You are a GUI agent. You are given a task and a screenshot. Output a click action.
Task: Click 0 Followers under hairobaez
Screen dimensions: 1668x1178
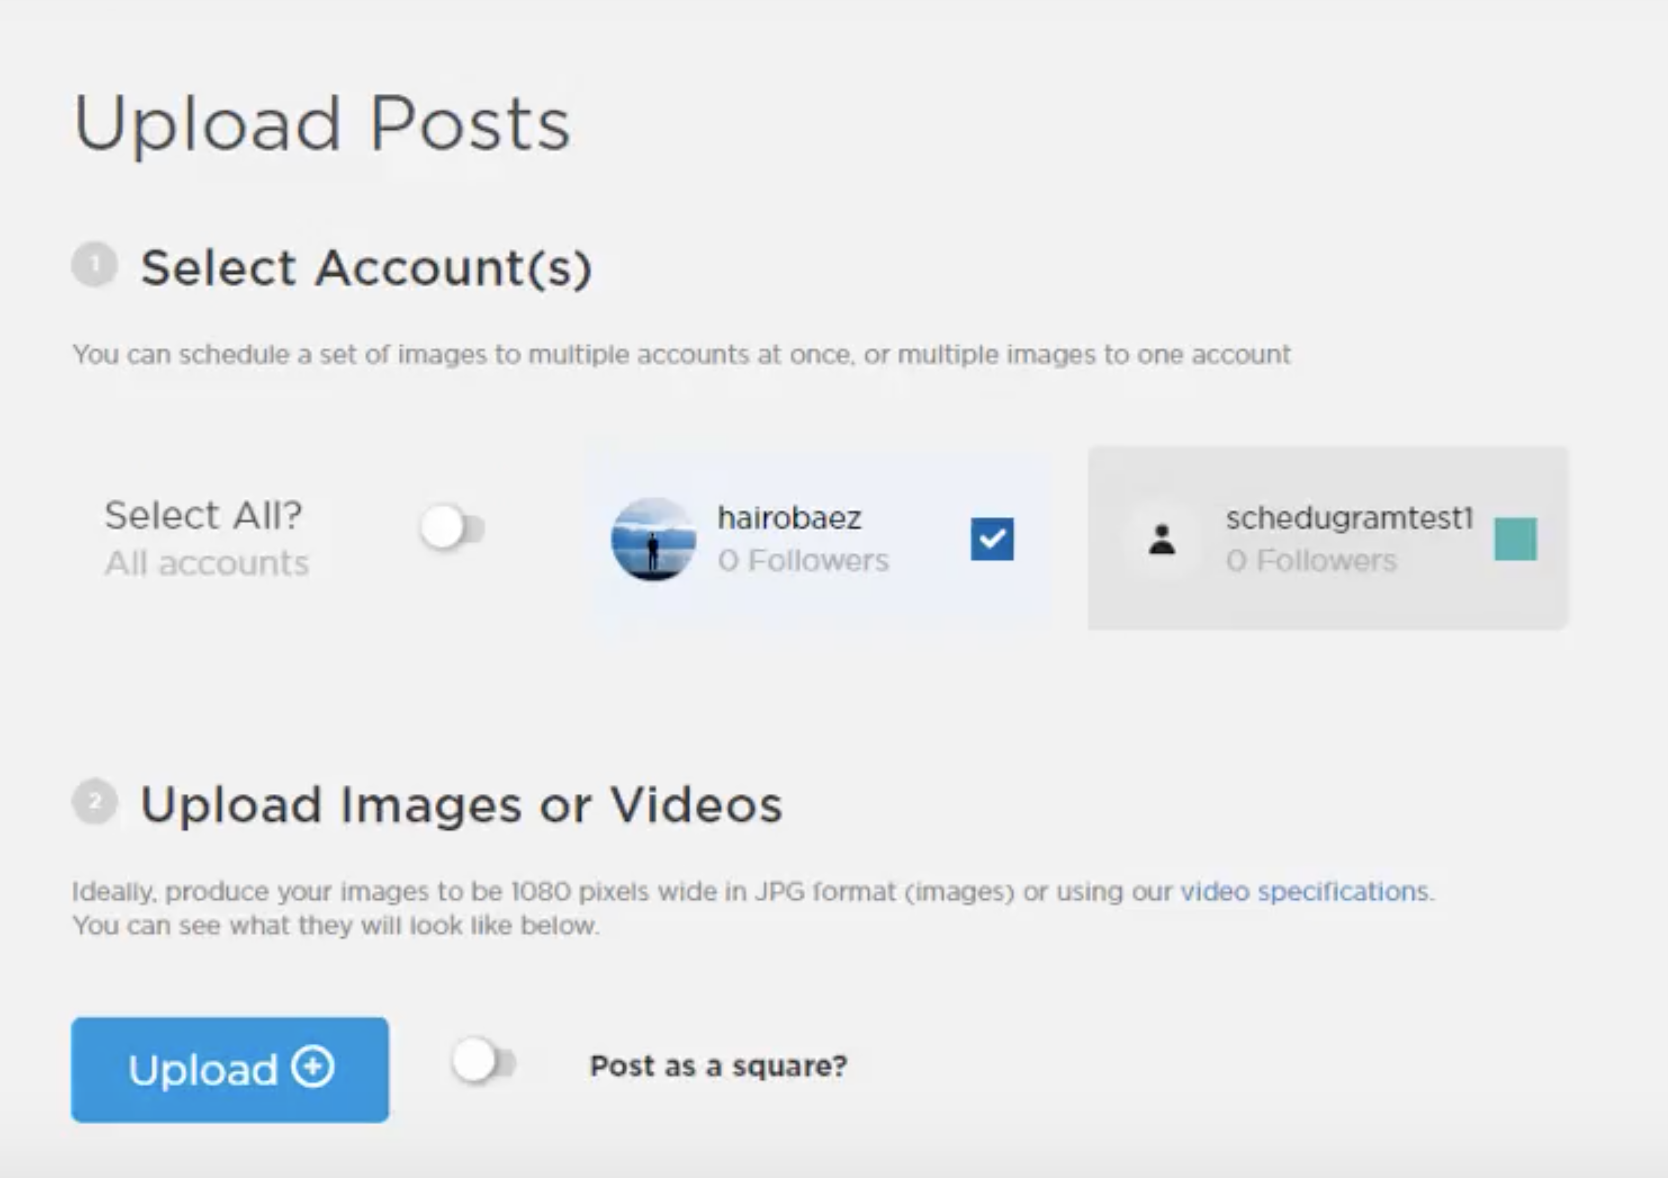803,560
